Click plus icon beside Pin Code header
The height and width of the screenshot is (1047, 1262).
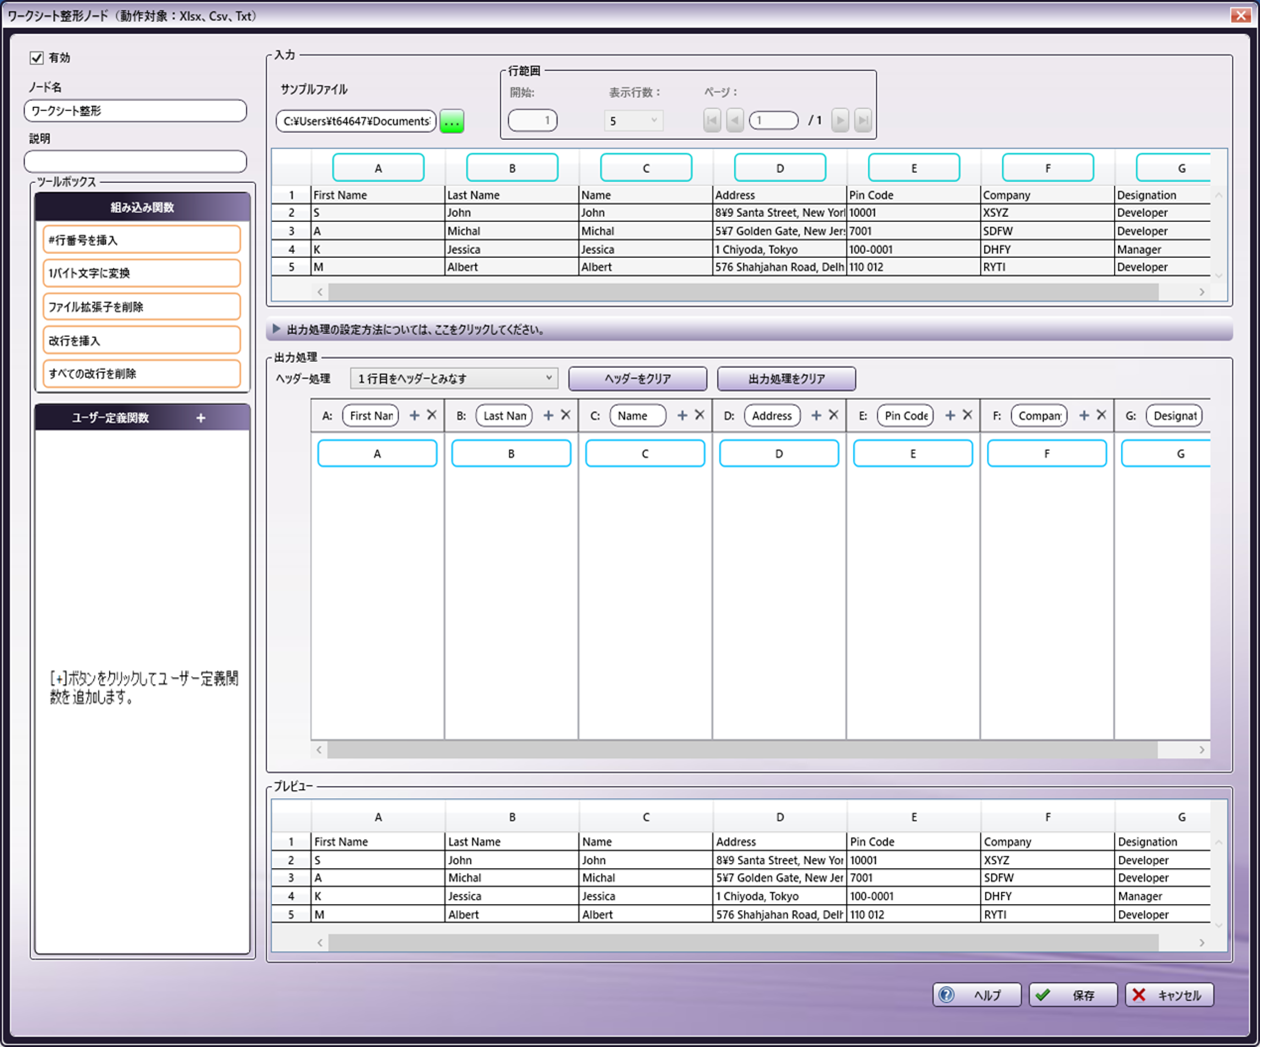point(950,415)
